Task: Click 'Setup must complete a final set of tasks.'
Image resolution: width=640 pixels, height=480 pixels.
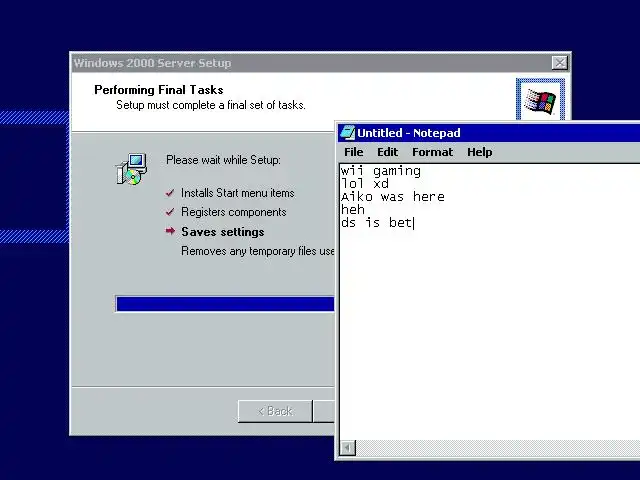Action: pos(211,105)
